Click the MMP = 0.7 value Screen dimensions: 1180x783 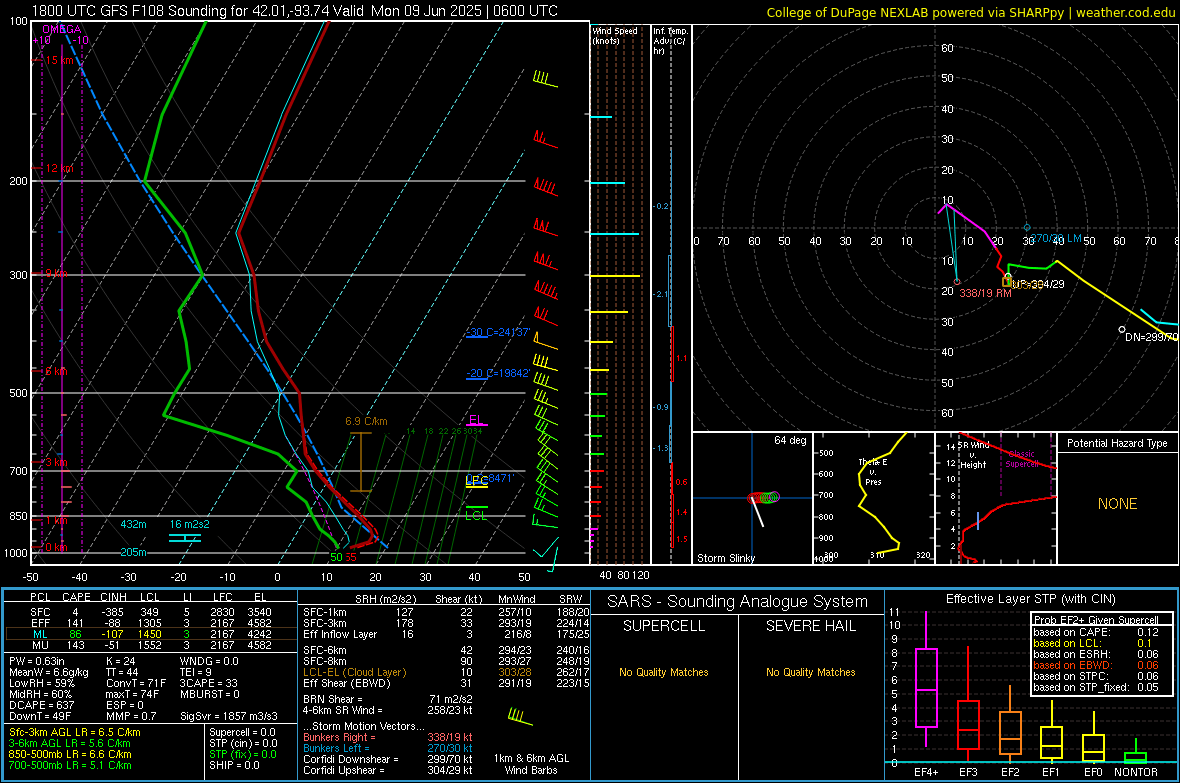tap(131, 716)
